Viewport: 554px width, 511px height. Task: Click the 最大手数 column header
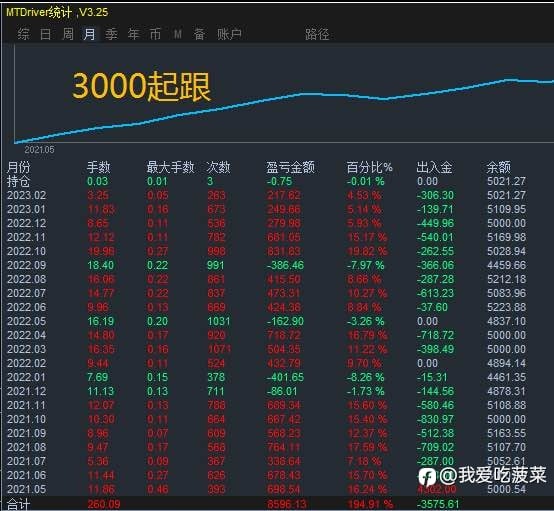(x=170, y=167)
